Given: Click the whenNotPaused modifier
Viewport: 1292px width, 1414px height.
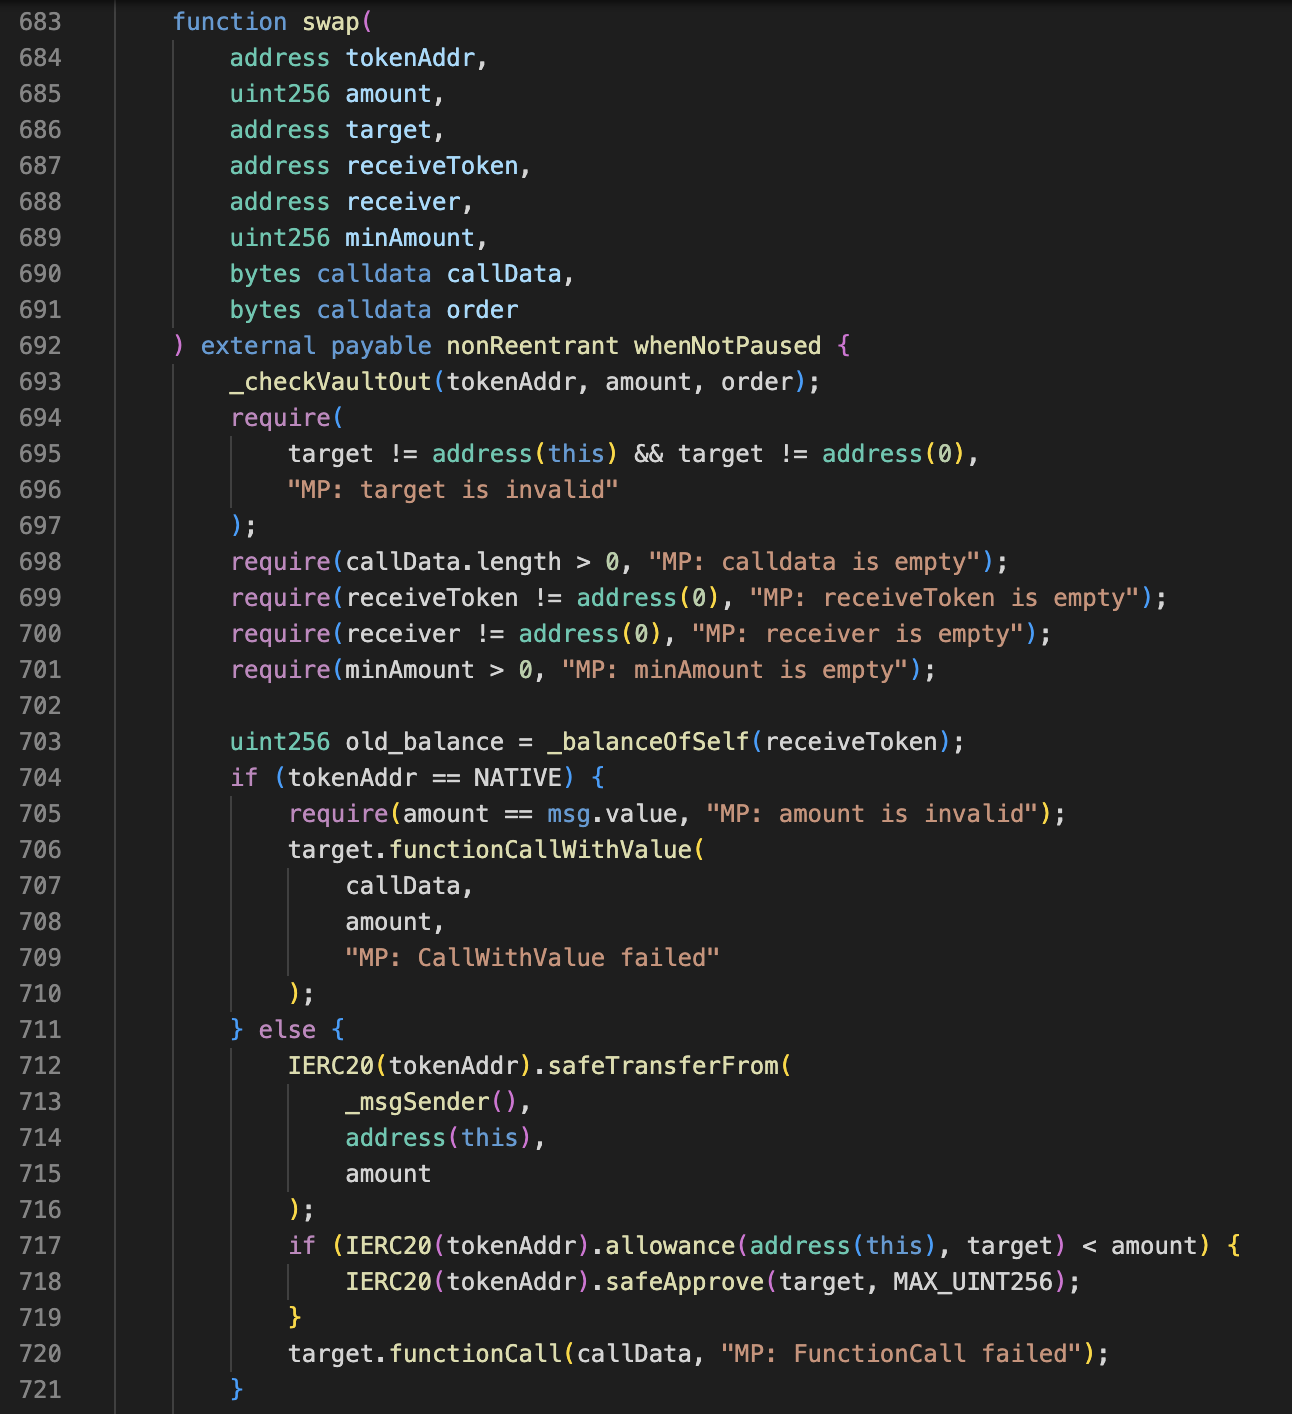Looking at the screenshot, I should point(727,346).
